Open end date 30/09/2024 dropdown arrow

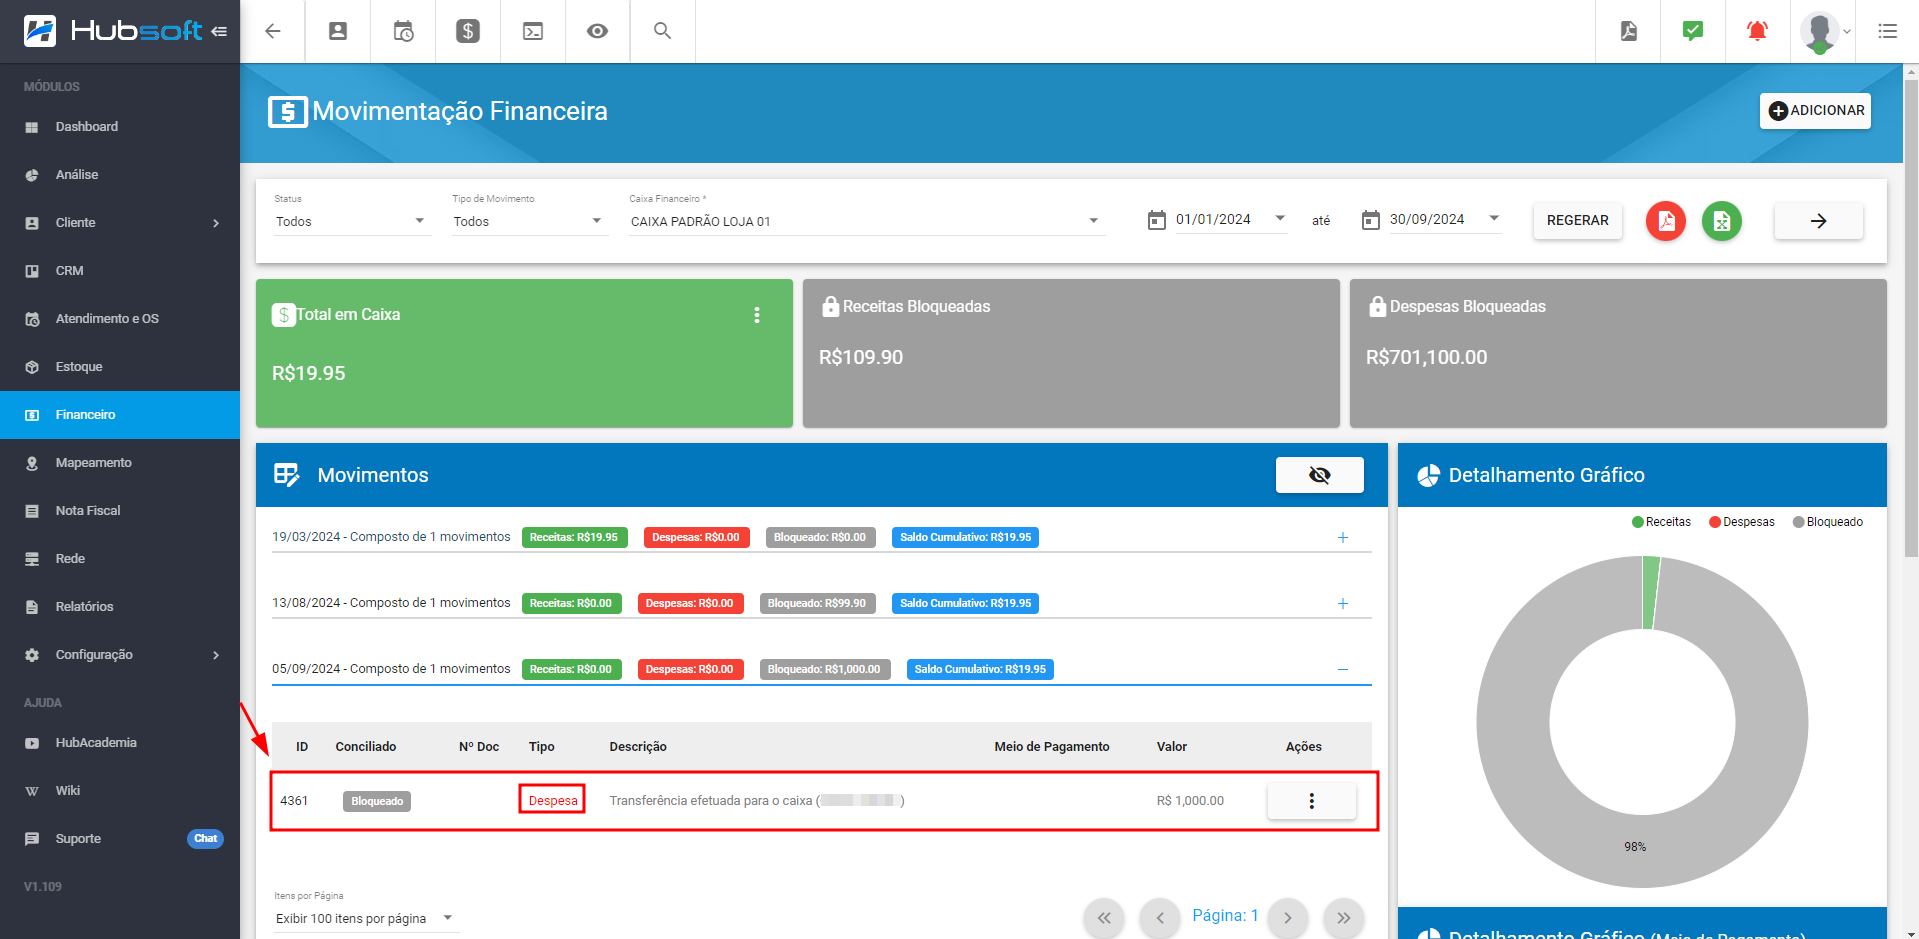coord(1494,218)
